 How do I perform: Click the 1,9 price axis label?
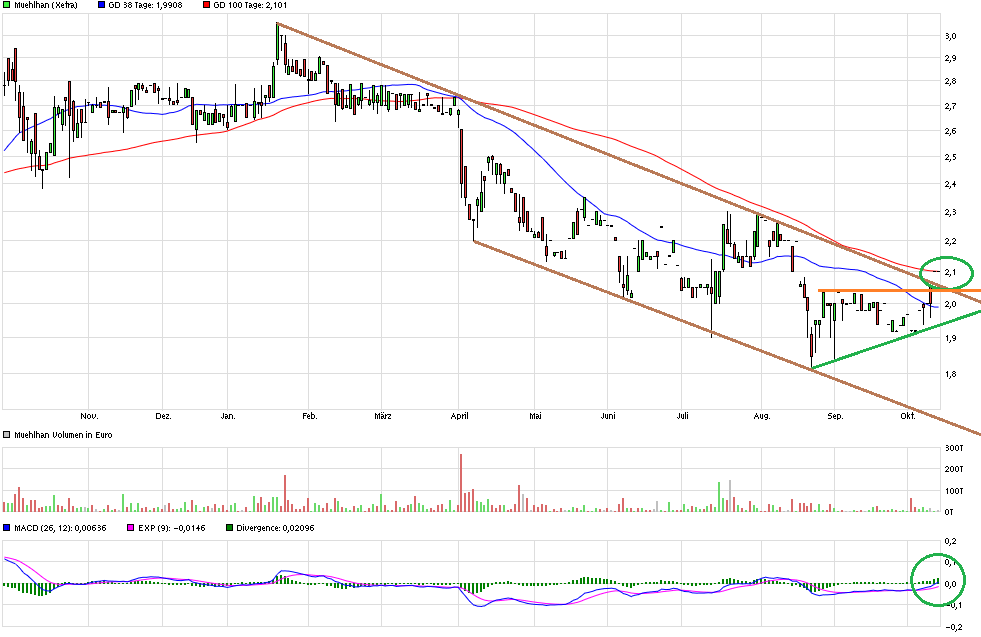(951, 339)
